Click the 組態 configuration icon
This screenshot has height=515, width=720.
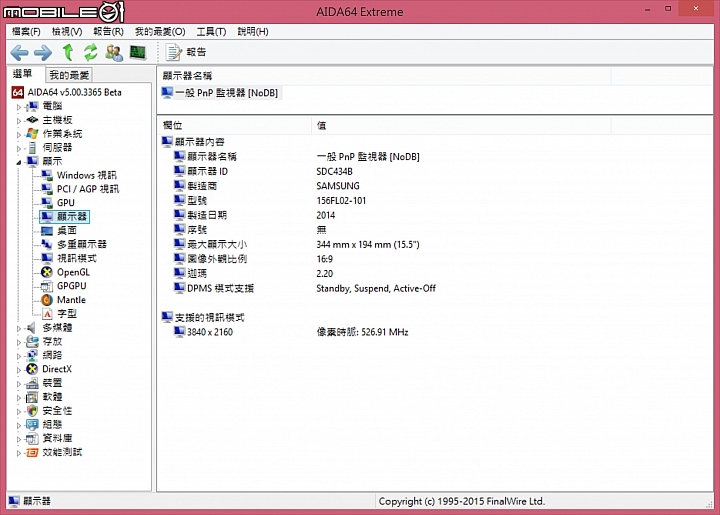pyautogui.click(x=32, y=425)
